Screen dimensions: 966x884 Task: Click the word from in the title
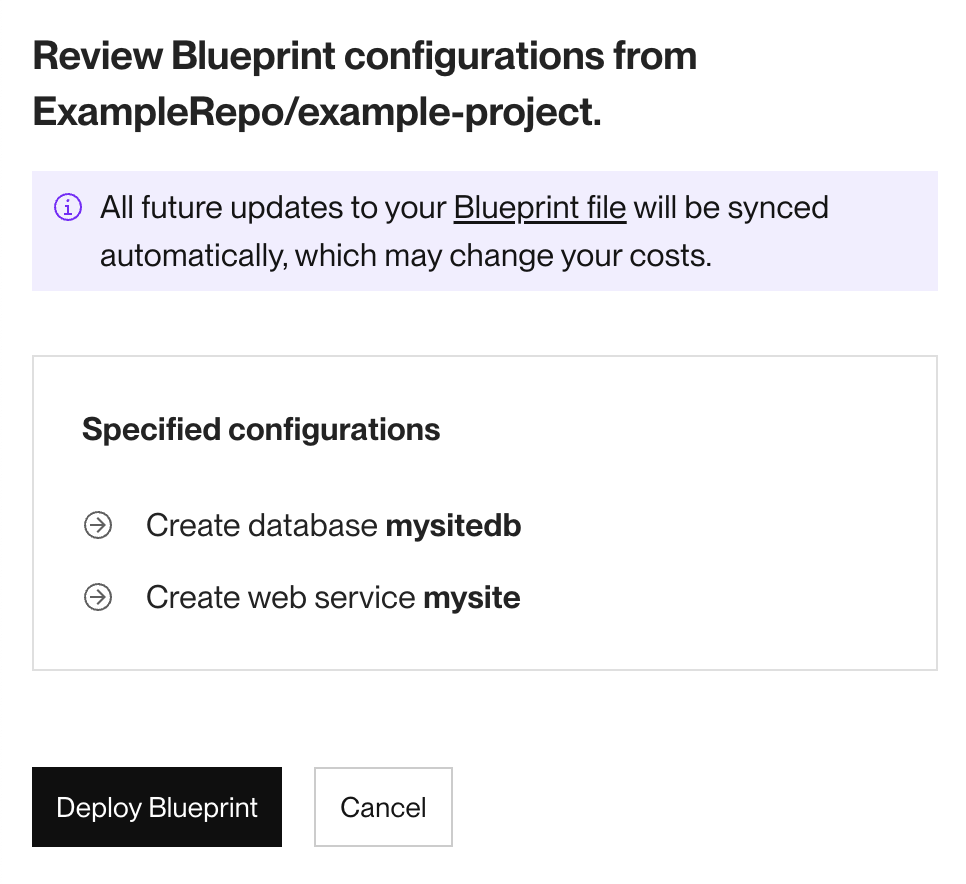click(653, 56)
